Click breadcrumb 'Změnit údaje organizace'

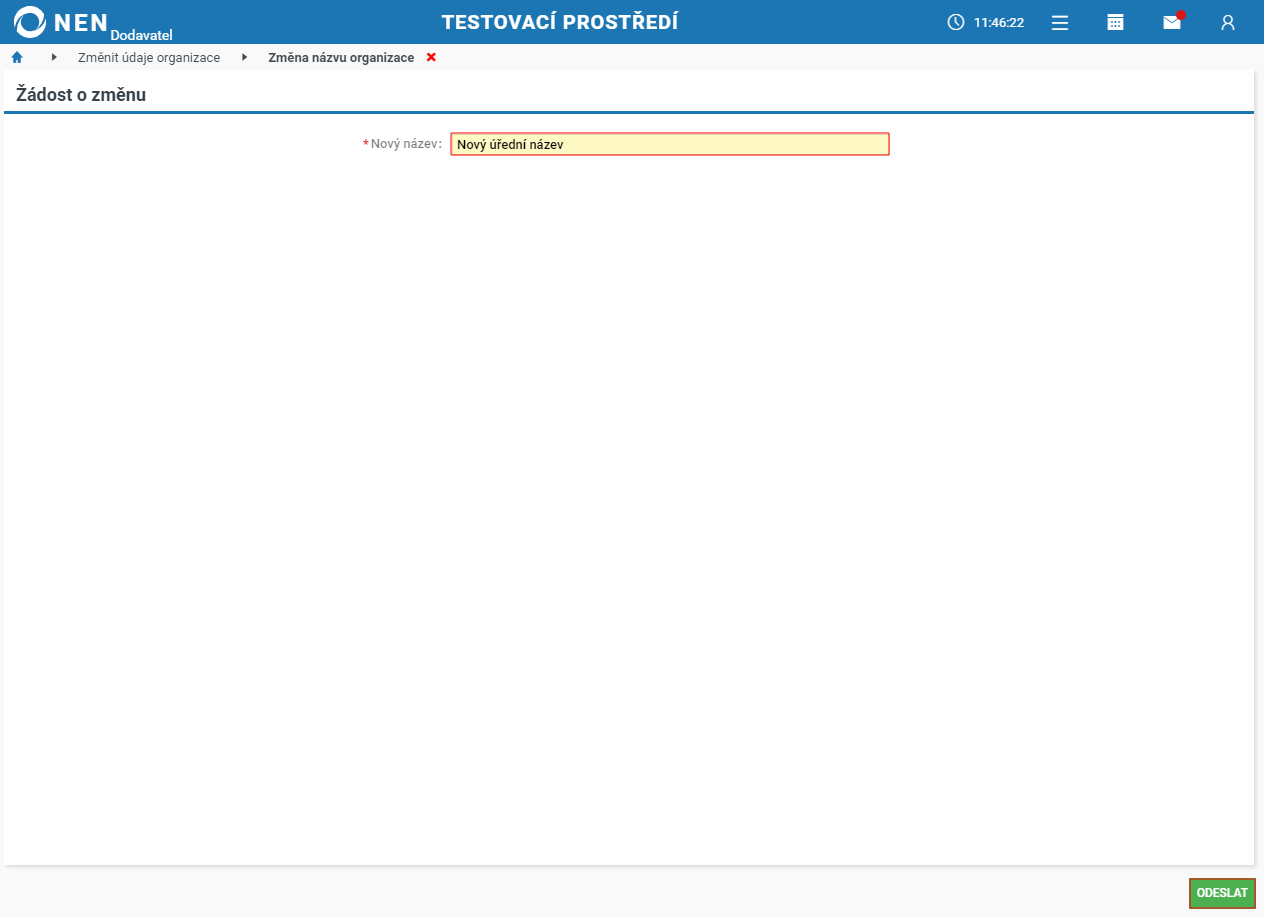coord(149,58)
